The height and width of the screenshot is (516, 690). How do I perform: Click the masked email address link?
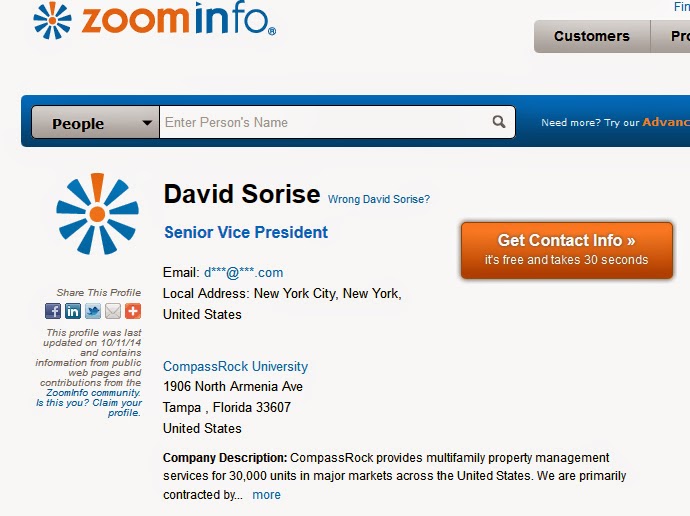[243, 272]
